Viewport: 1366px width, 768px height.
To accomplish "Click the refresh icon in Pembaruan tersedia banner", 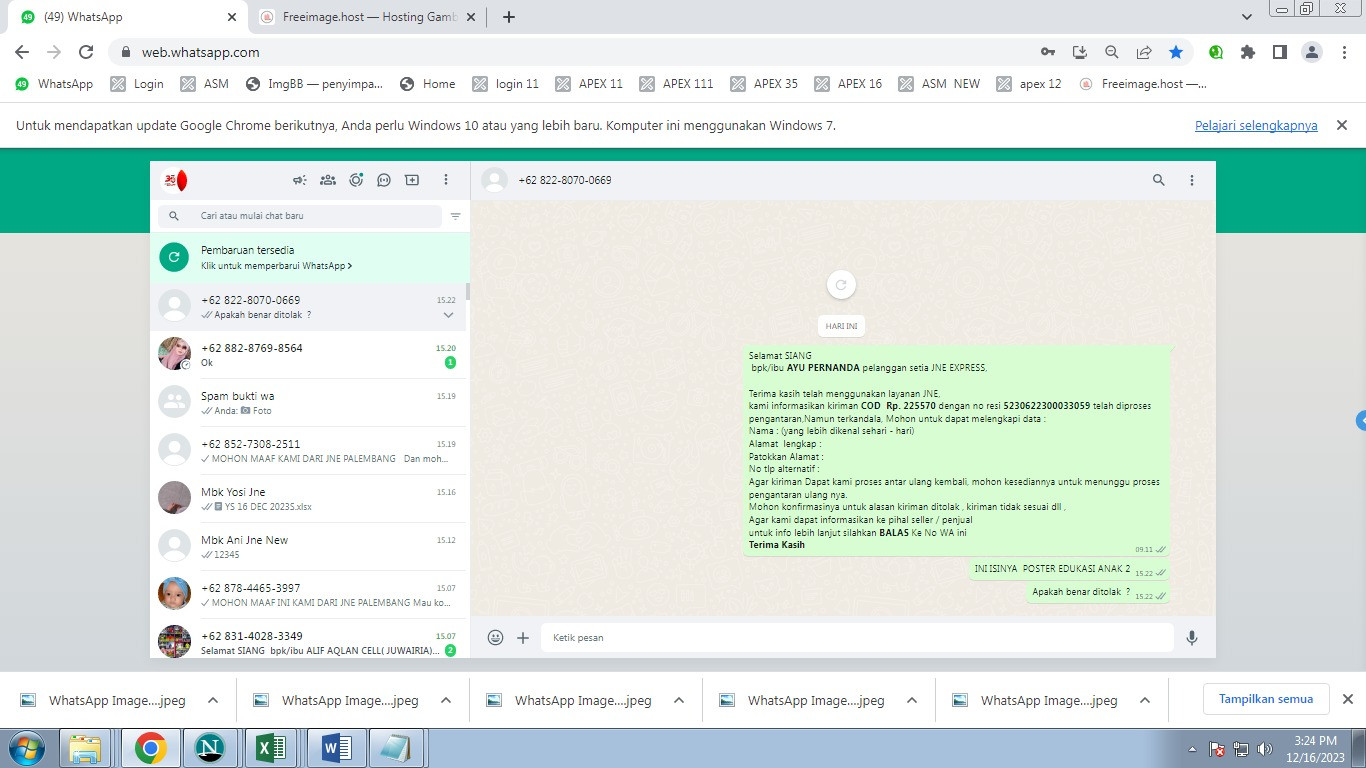I will (174, 257).
